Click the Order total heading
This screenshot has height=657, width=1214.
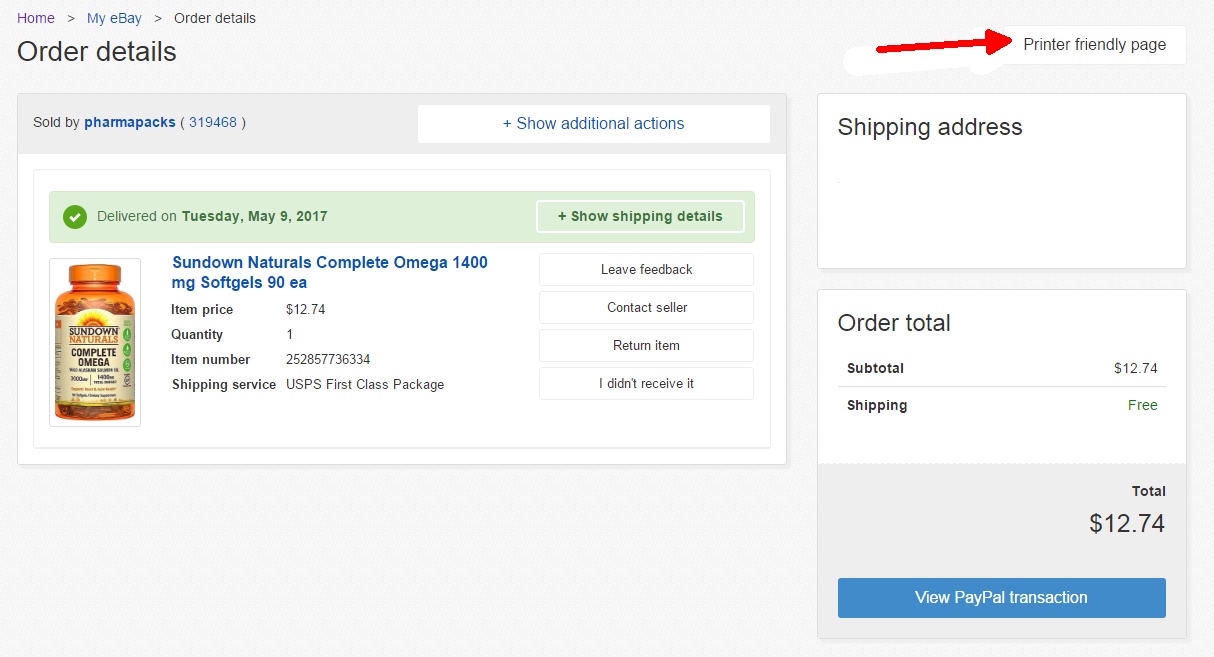pyautogui.click(x=894, y=323)
